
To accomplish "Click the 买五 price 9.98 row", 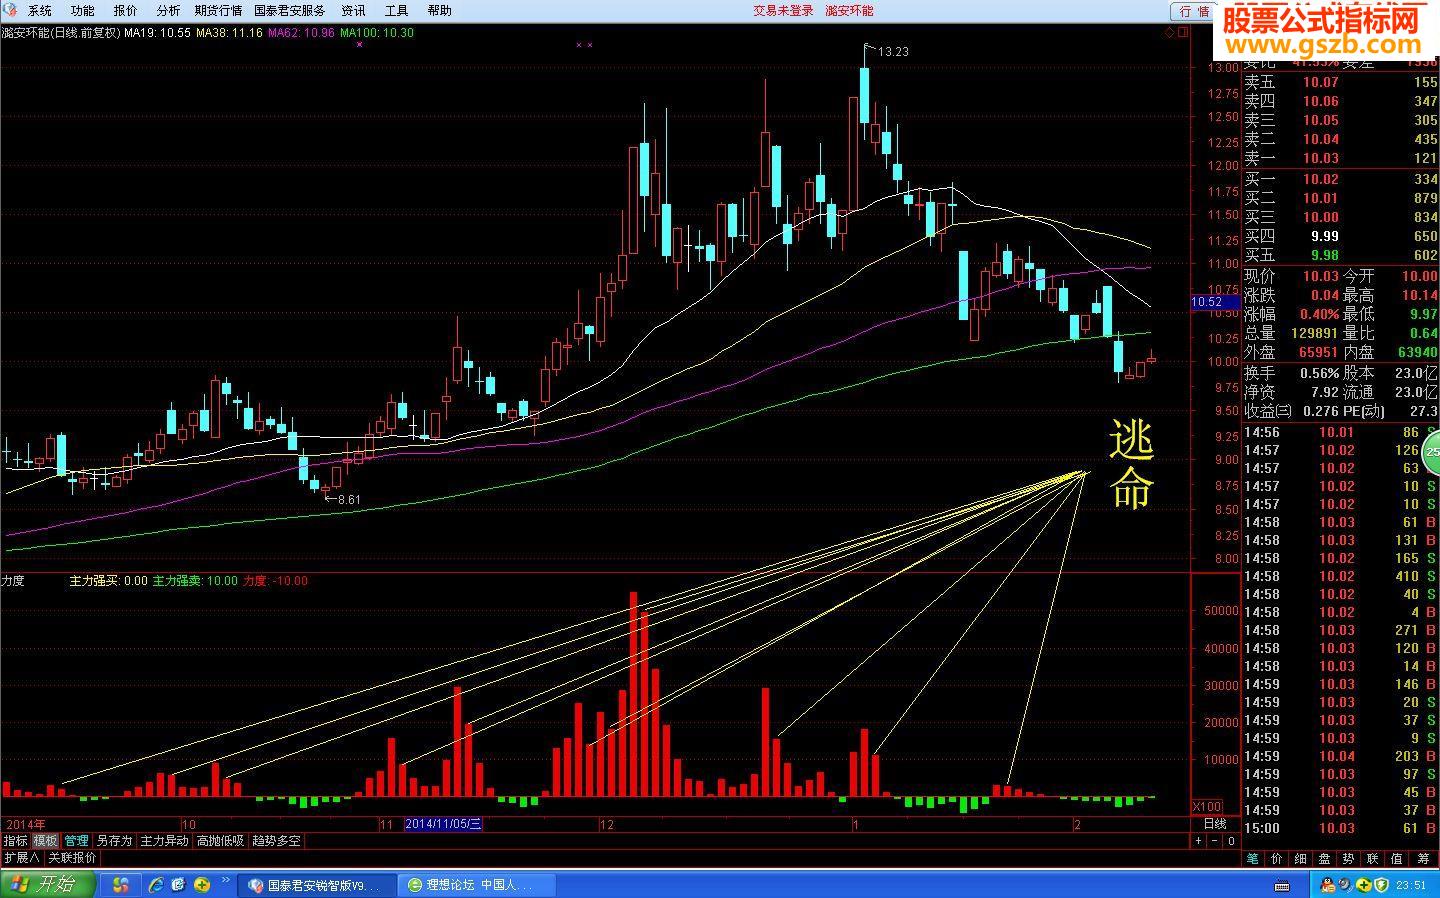I will [1340, 255].
